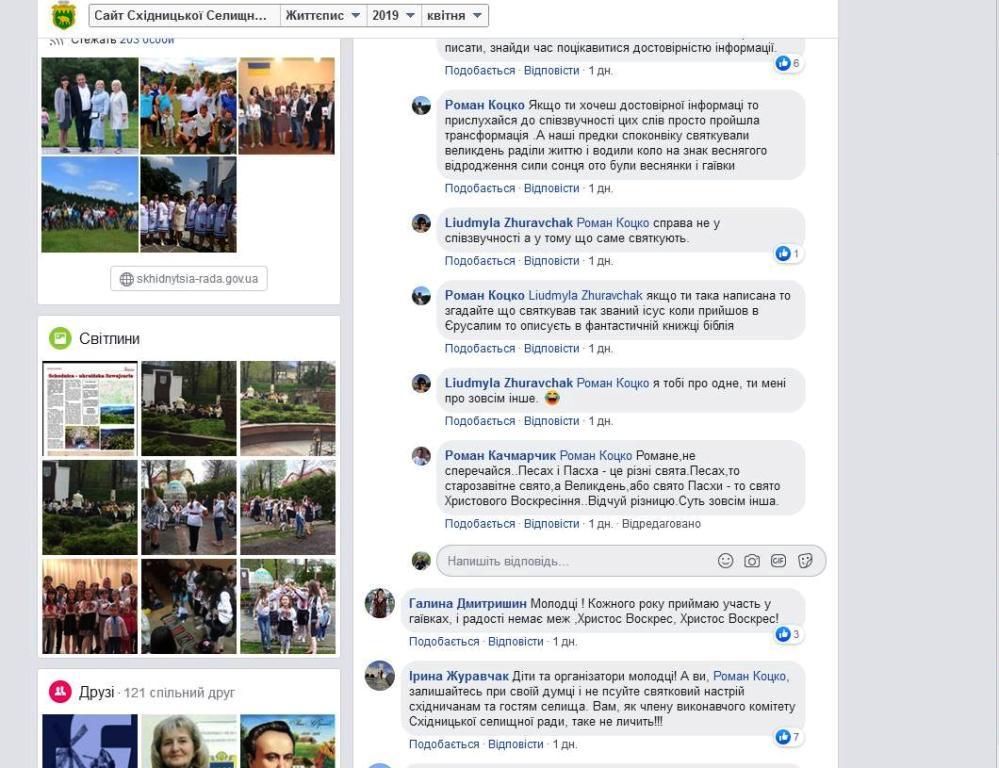Open the newspaper page photo thumbnail
The height and width of the screenshot is (768, 999).
point(89,409)
